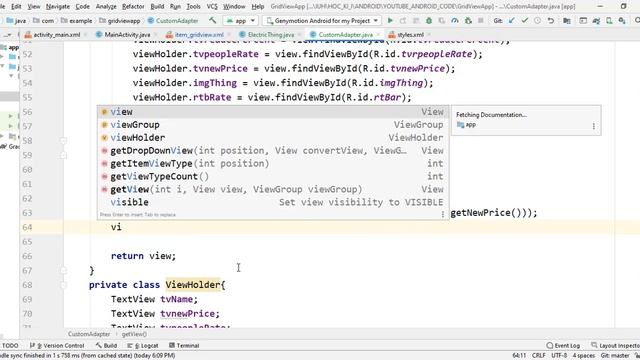This screenshot has height=360, width=640.
Task: Click the Git revert arrow icon
Action: [551, 20]
